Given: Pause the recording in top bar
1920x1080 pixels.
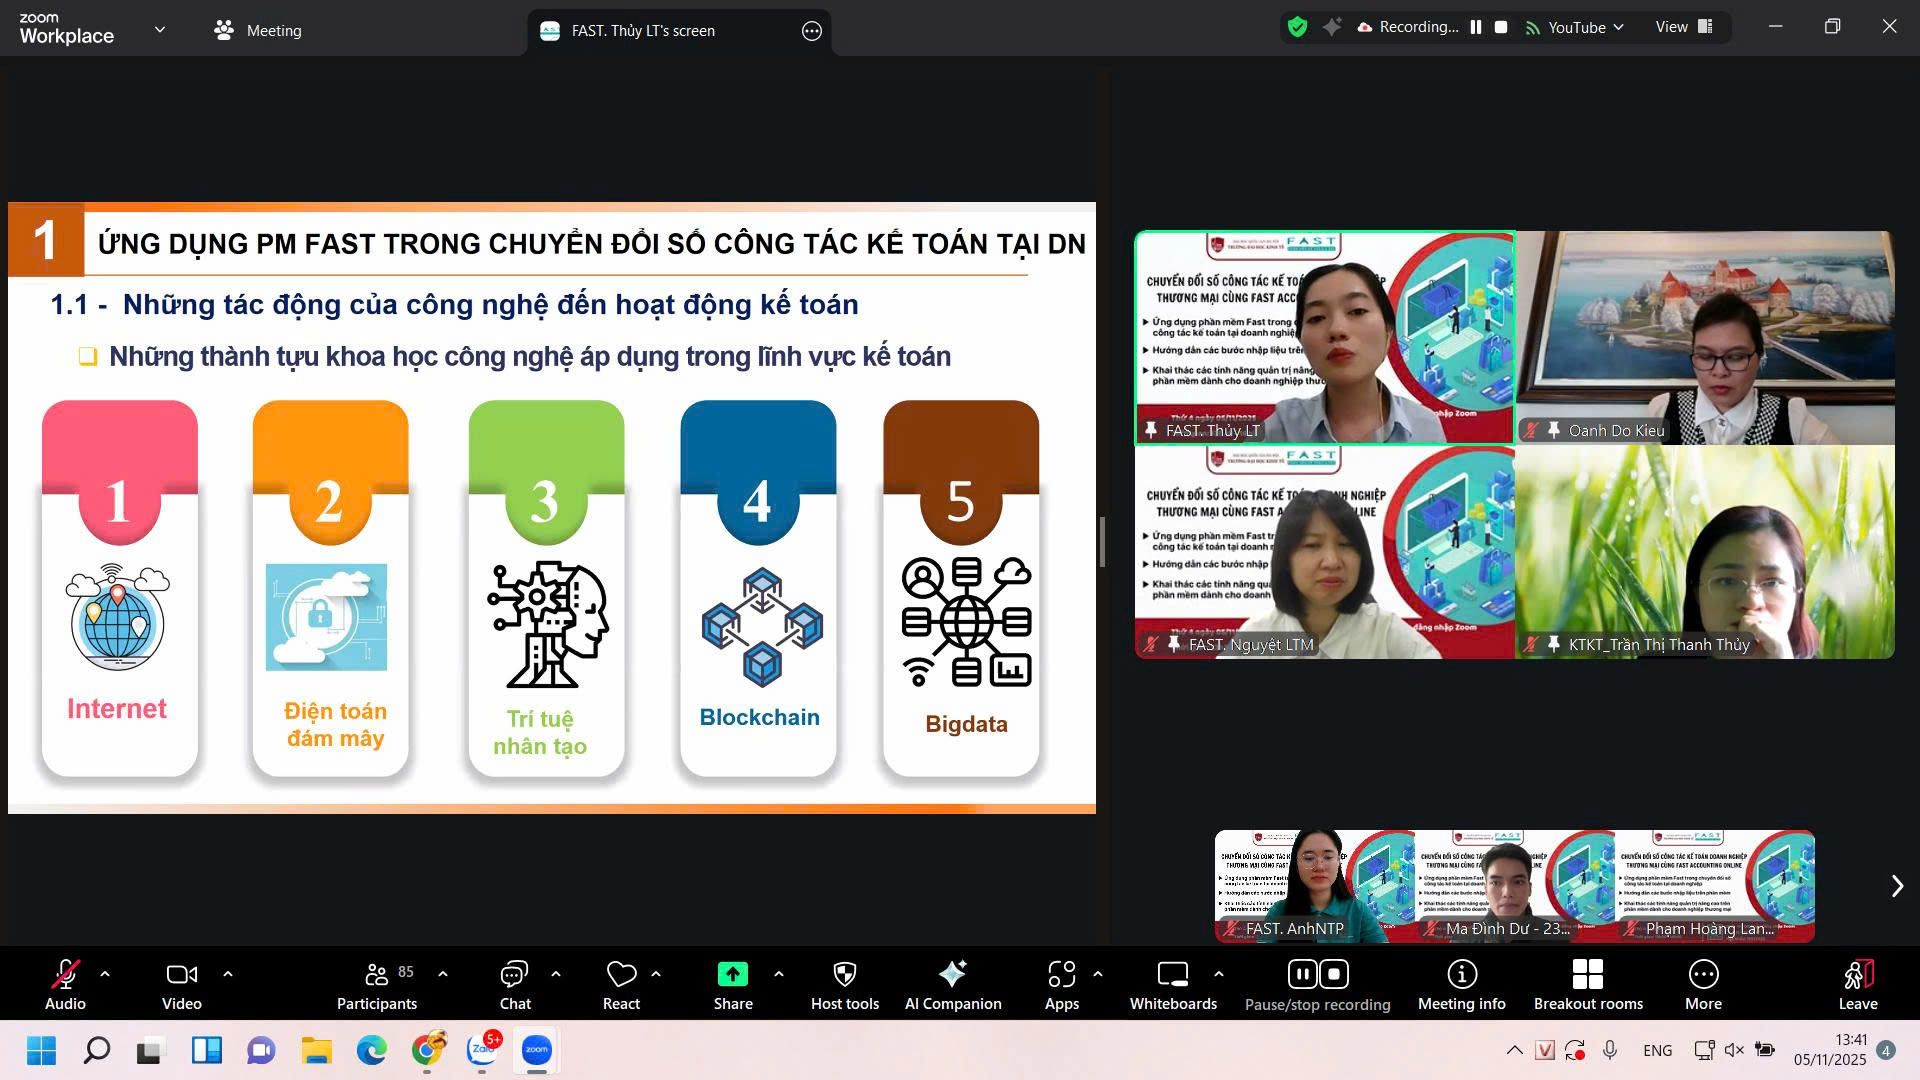Looking at the screenshot, I should click(1476, 28).
